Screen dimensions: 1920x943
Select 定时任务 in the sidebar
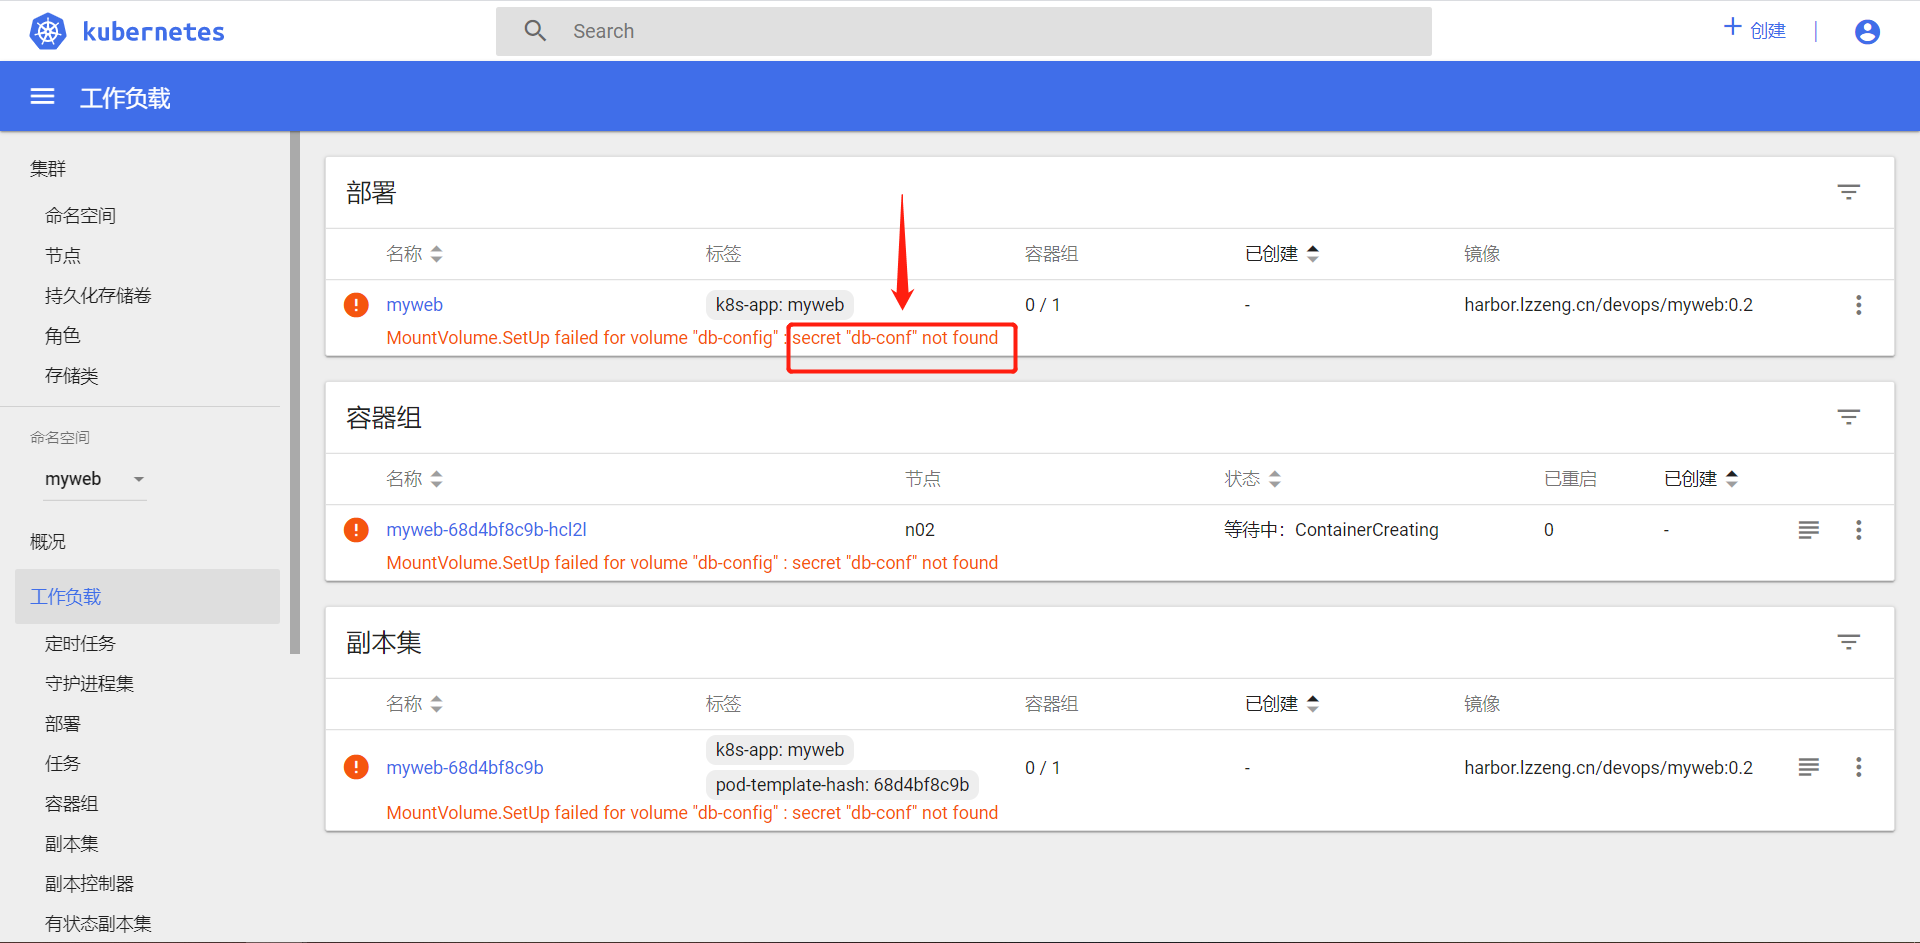pyautogui.click(x=80, y=643)
